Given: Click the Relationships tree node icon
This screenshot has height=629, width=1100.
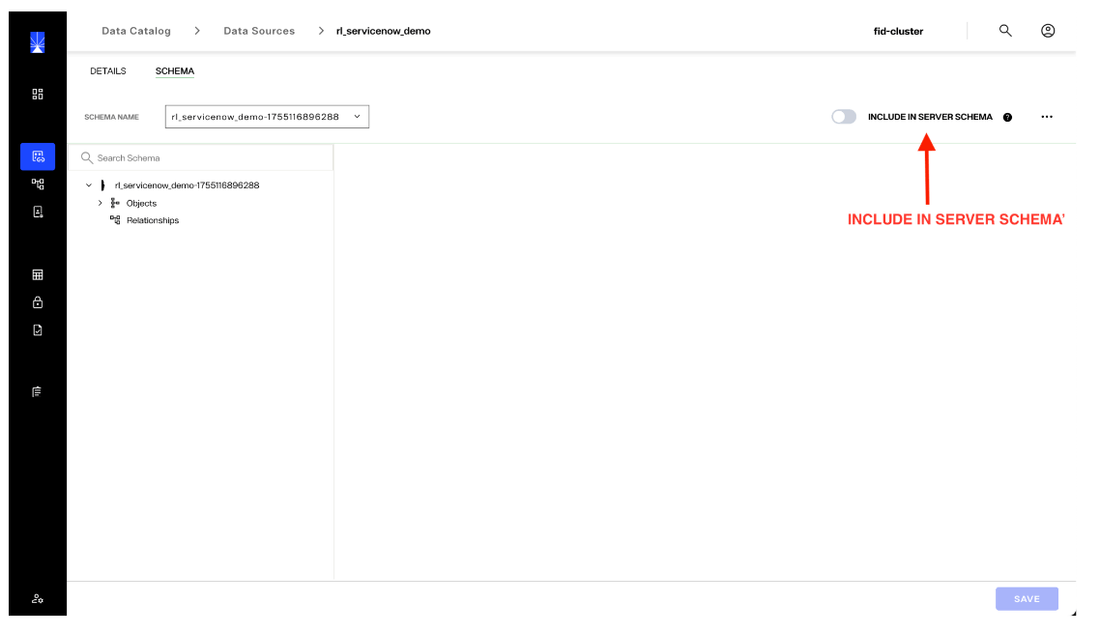Looking at the screenshot, I should click(x=115, y=220).
